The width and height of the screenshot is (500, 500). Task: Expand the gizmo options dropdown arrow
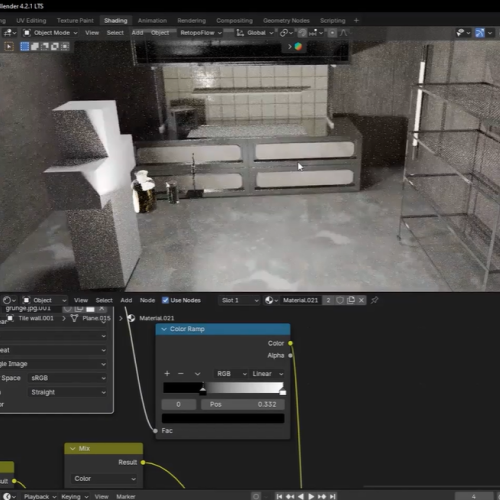point(490,33)
